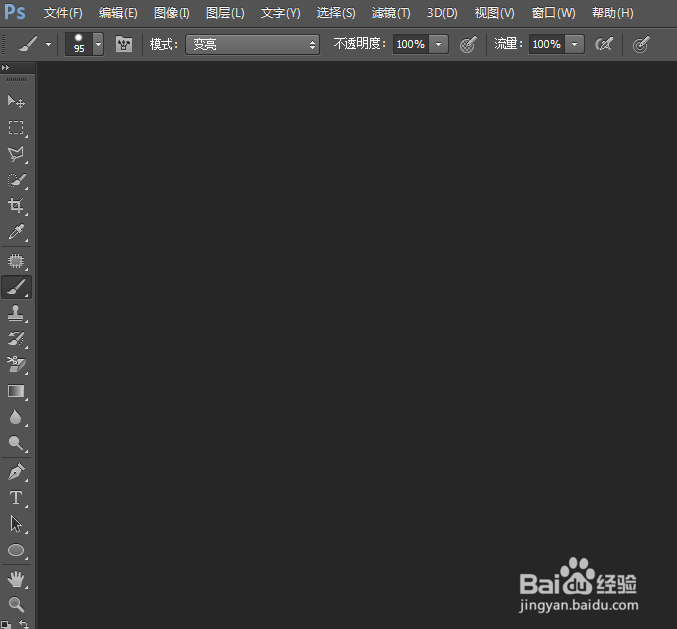Toggle pressure for opacity button
Image resolution: width=677 pixels, height=629 pixels.
pos(468,44)
